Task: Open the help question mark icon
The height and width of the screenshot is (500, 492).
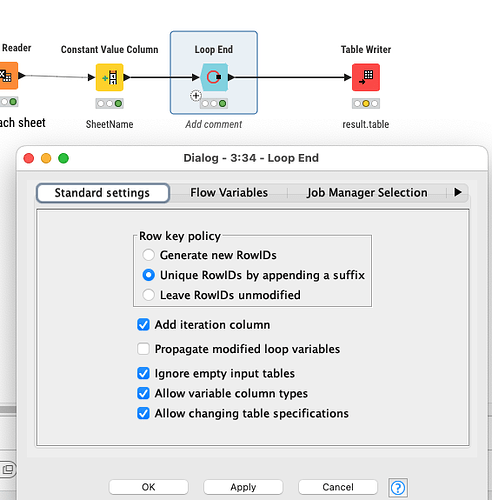Action: coord(398,488)
